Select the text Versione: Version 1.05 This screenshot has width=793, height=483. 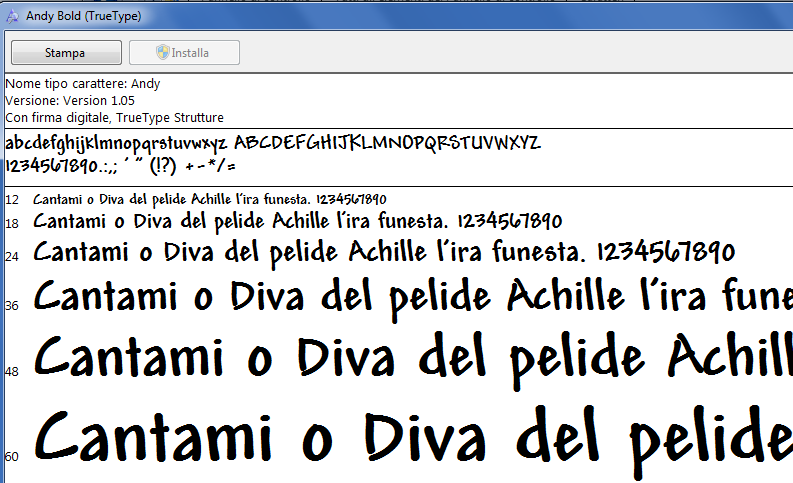tap(70, 101)
